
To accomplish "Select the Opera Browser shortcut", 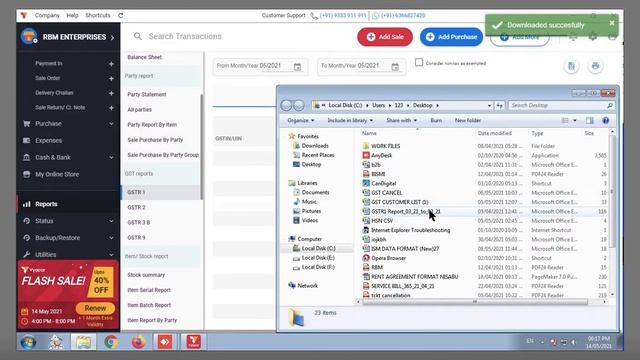I will click(x=388, y=258).
